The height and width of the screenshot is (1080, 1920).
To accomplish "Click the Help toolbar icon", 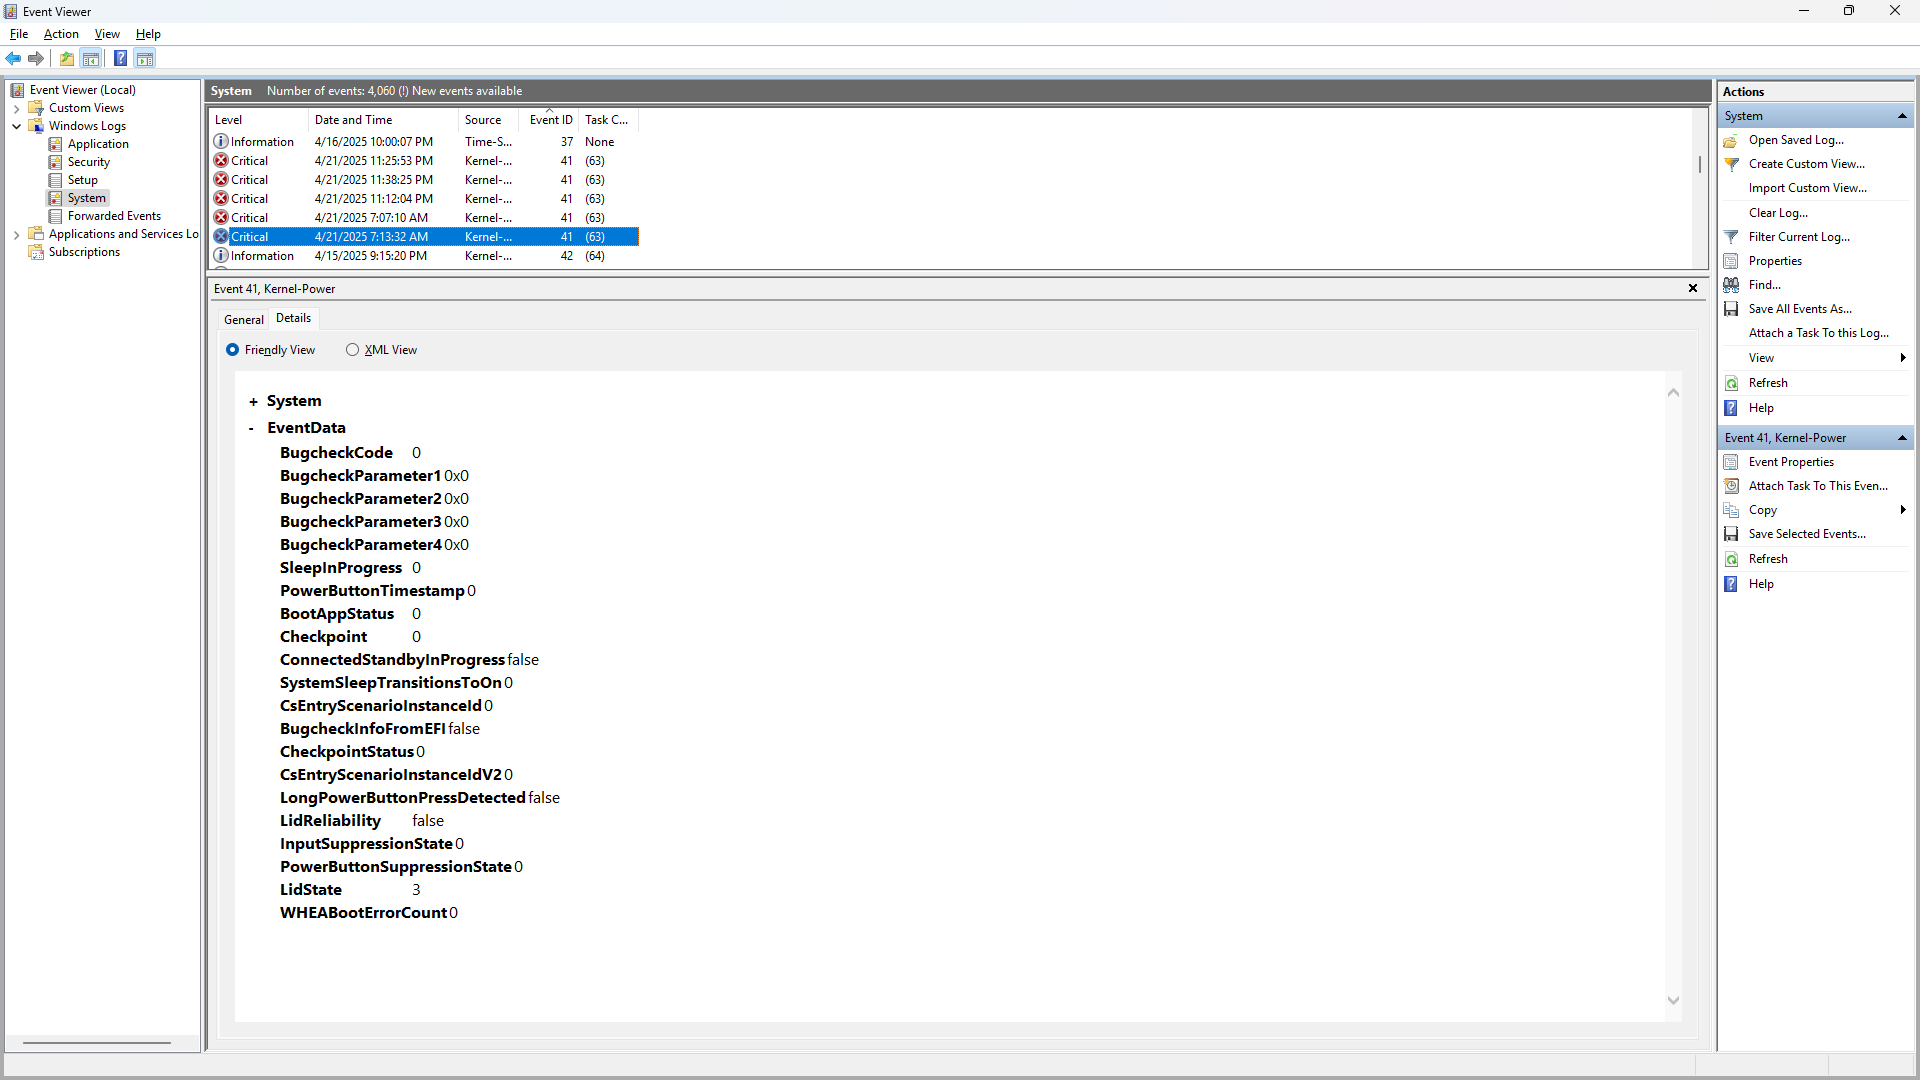I will [120, 59].
